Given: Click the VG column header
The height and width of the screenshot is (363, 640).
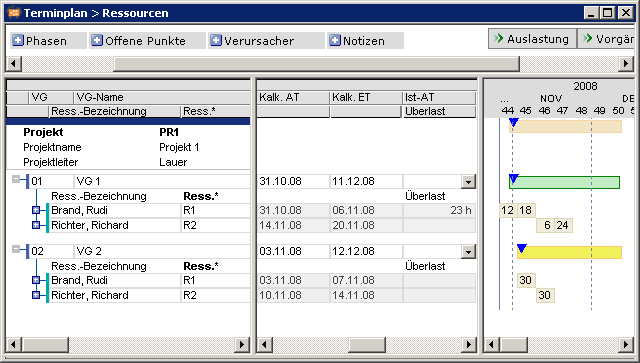Looking at the screenshot, I should 51,97.
